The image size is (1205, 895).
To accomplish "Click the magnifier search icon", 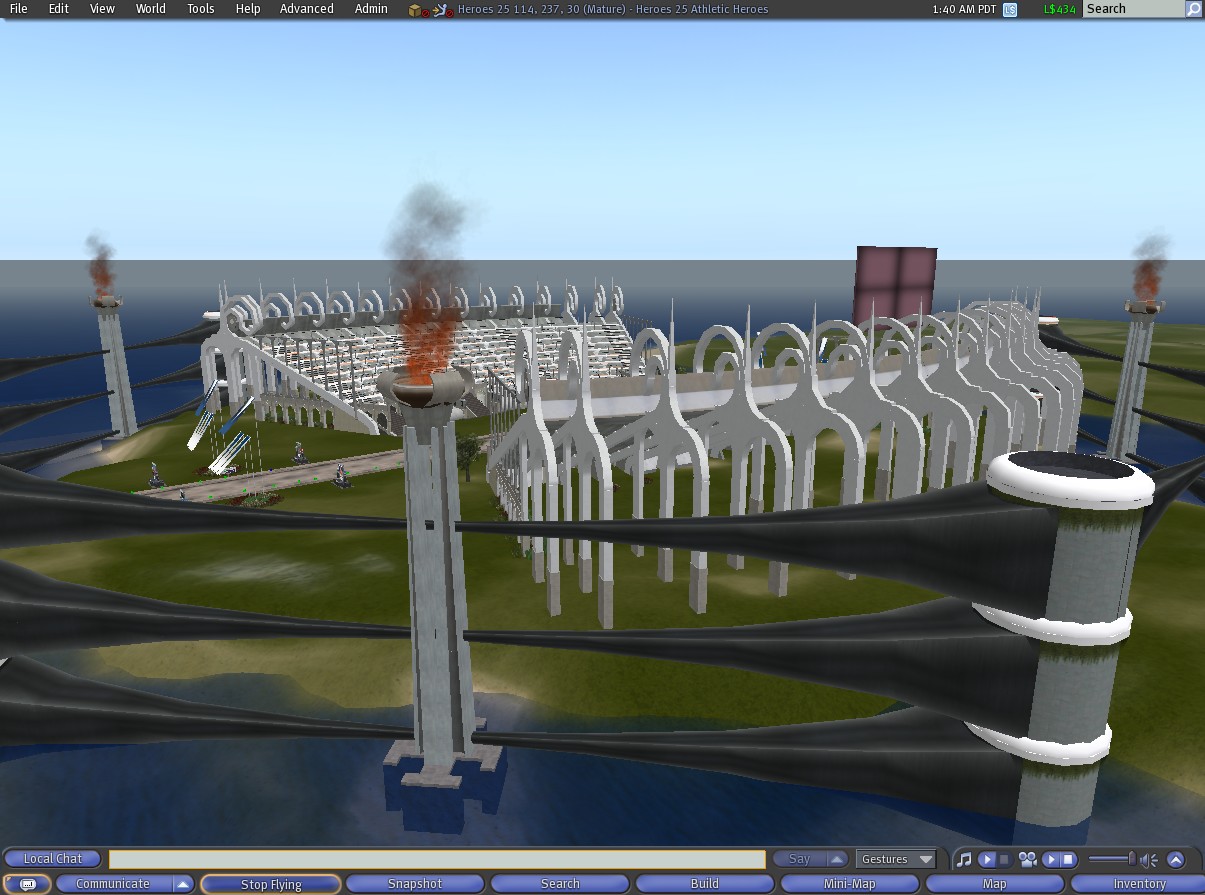I will (x=1194, y=9).
